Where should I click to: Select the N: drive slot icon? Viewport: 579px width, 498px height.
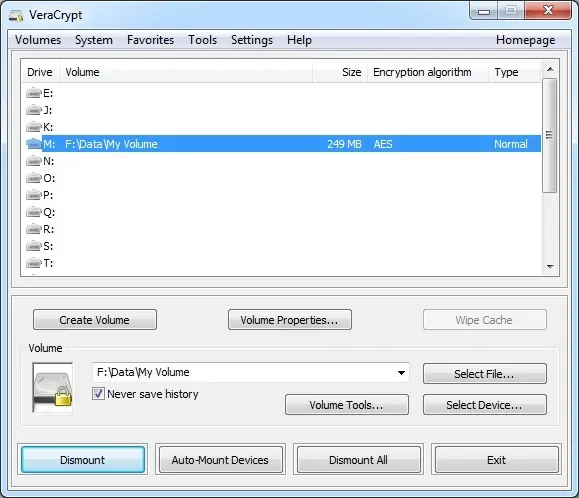point(34,161)
